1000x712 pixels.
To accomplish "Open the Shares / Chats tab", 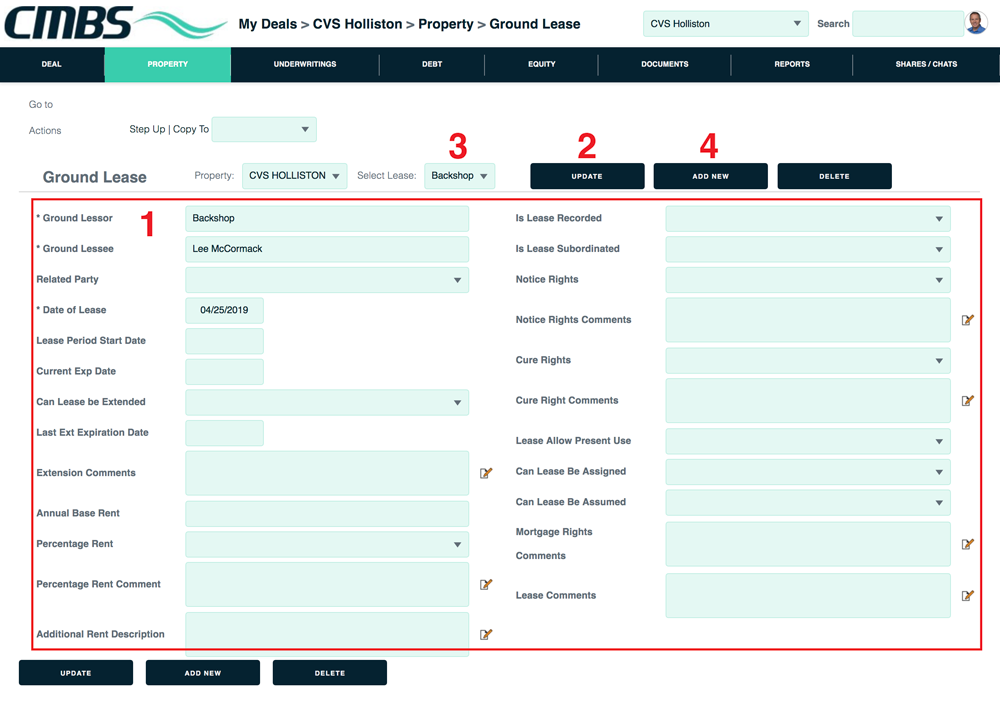I will [x=926, y=64].
